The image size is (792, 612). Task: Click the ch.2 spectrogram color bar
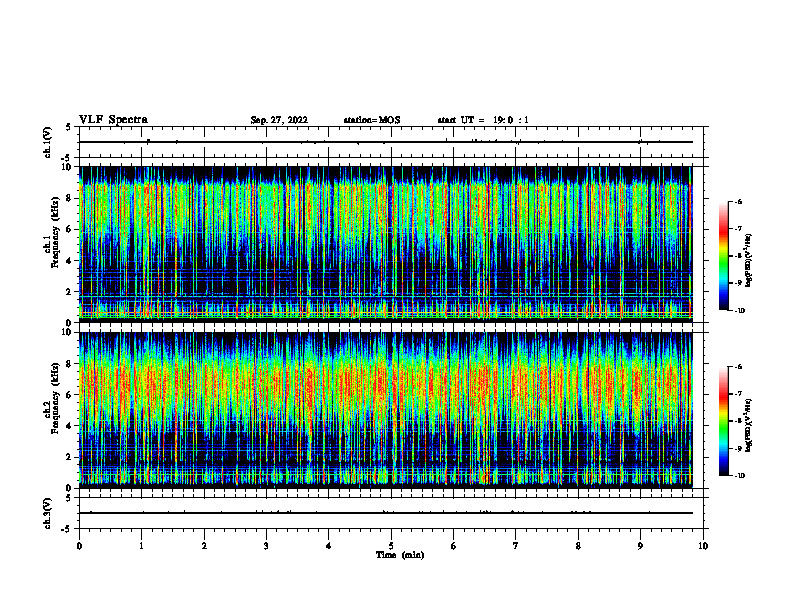point(723,421)
